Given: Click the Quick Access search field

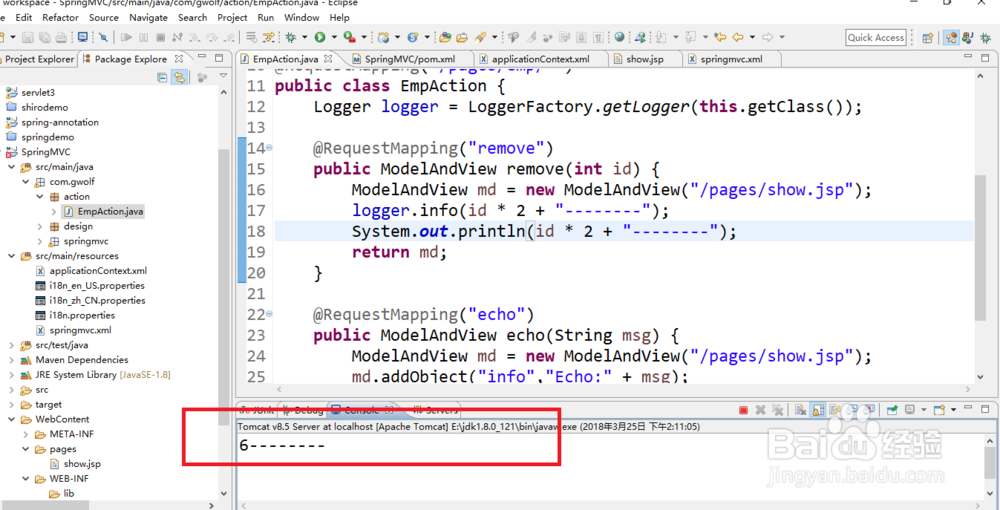Looking at the screenshot, I should (876, 38).
